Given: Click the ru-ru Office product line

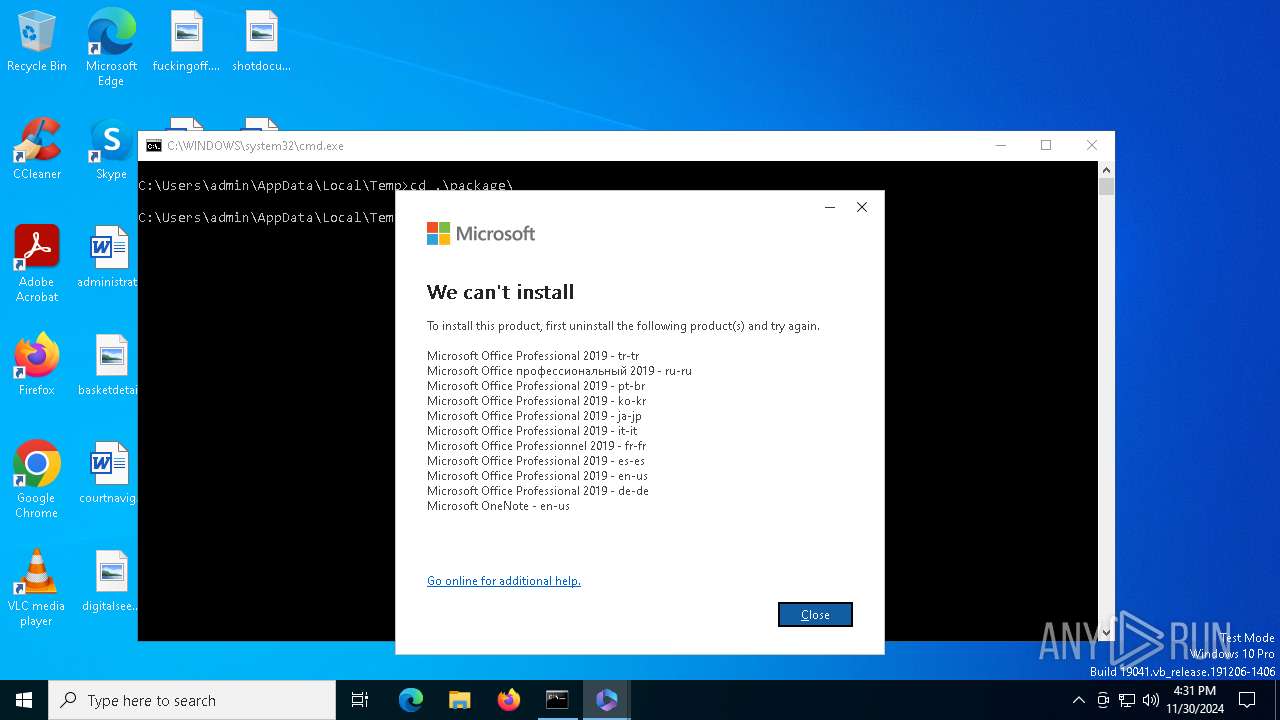Looking at the screenshot, I should coord(559,371).
